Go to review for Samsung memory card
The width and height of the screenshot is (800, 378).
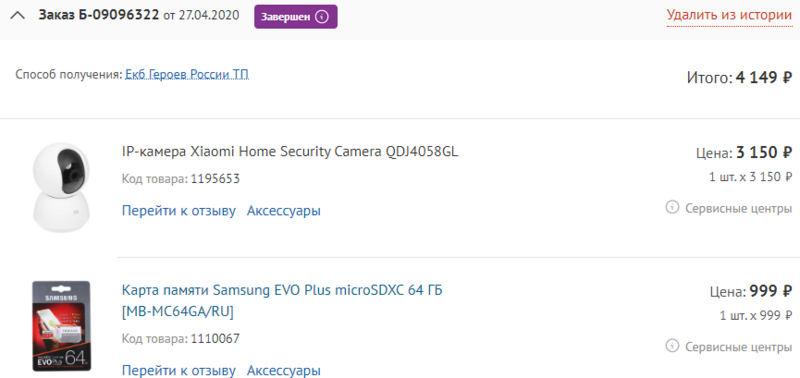coord(179,370)
